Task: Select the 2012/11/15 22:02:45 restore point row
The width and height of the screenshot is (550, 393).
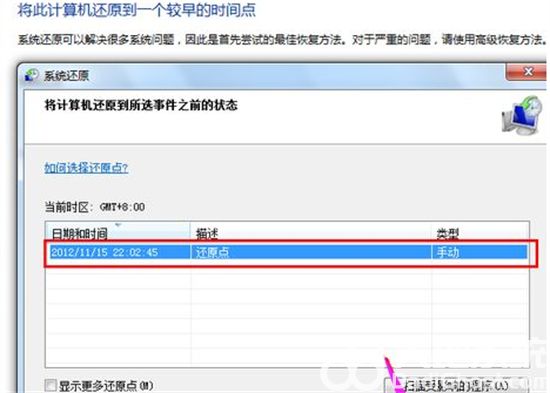Action: pyautogui.click(x=288, y=252)
